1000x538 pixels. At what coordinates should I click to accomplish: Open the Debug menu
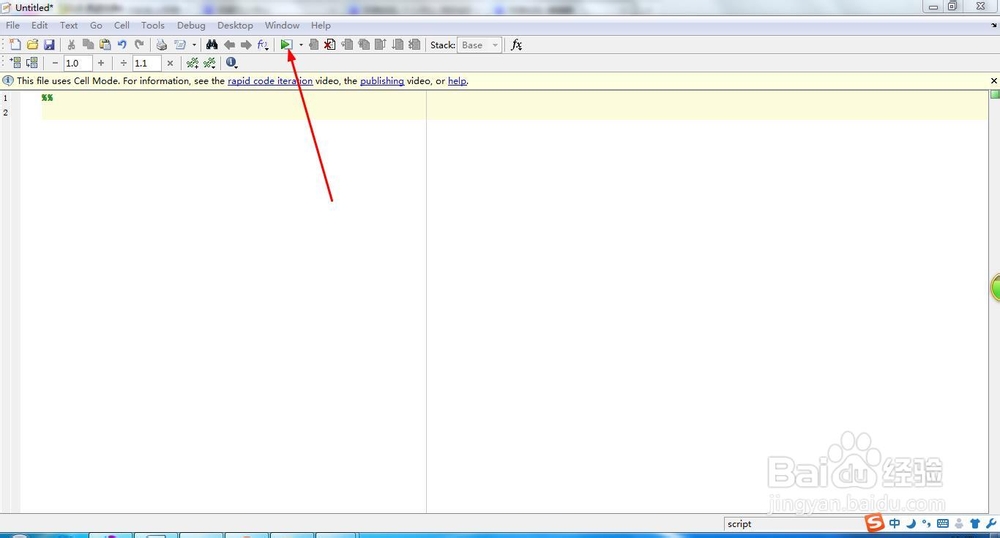coord(191,25)
